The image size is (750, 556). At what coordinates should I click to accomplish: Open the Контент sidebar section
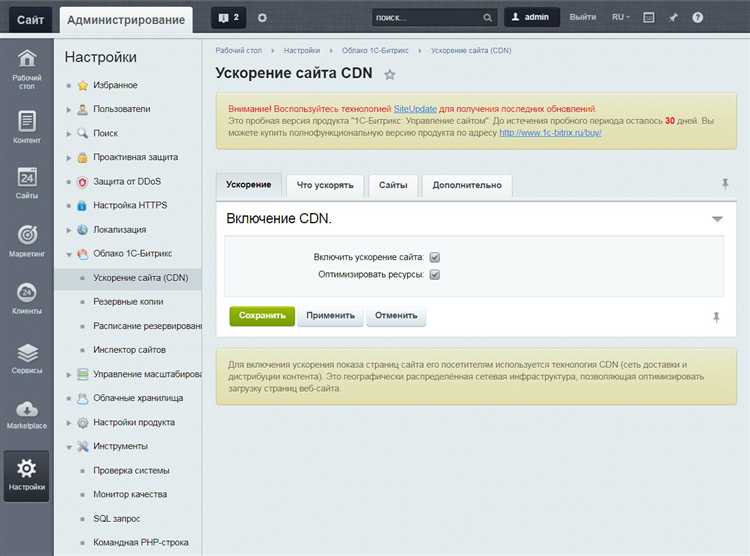[x=27, y=127]
